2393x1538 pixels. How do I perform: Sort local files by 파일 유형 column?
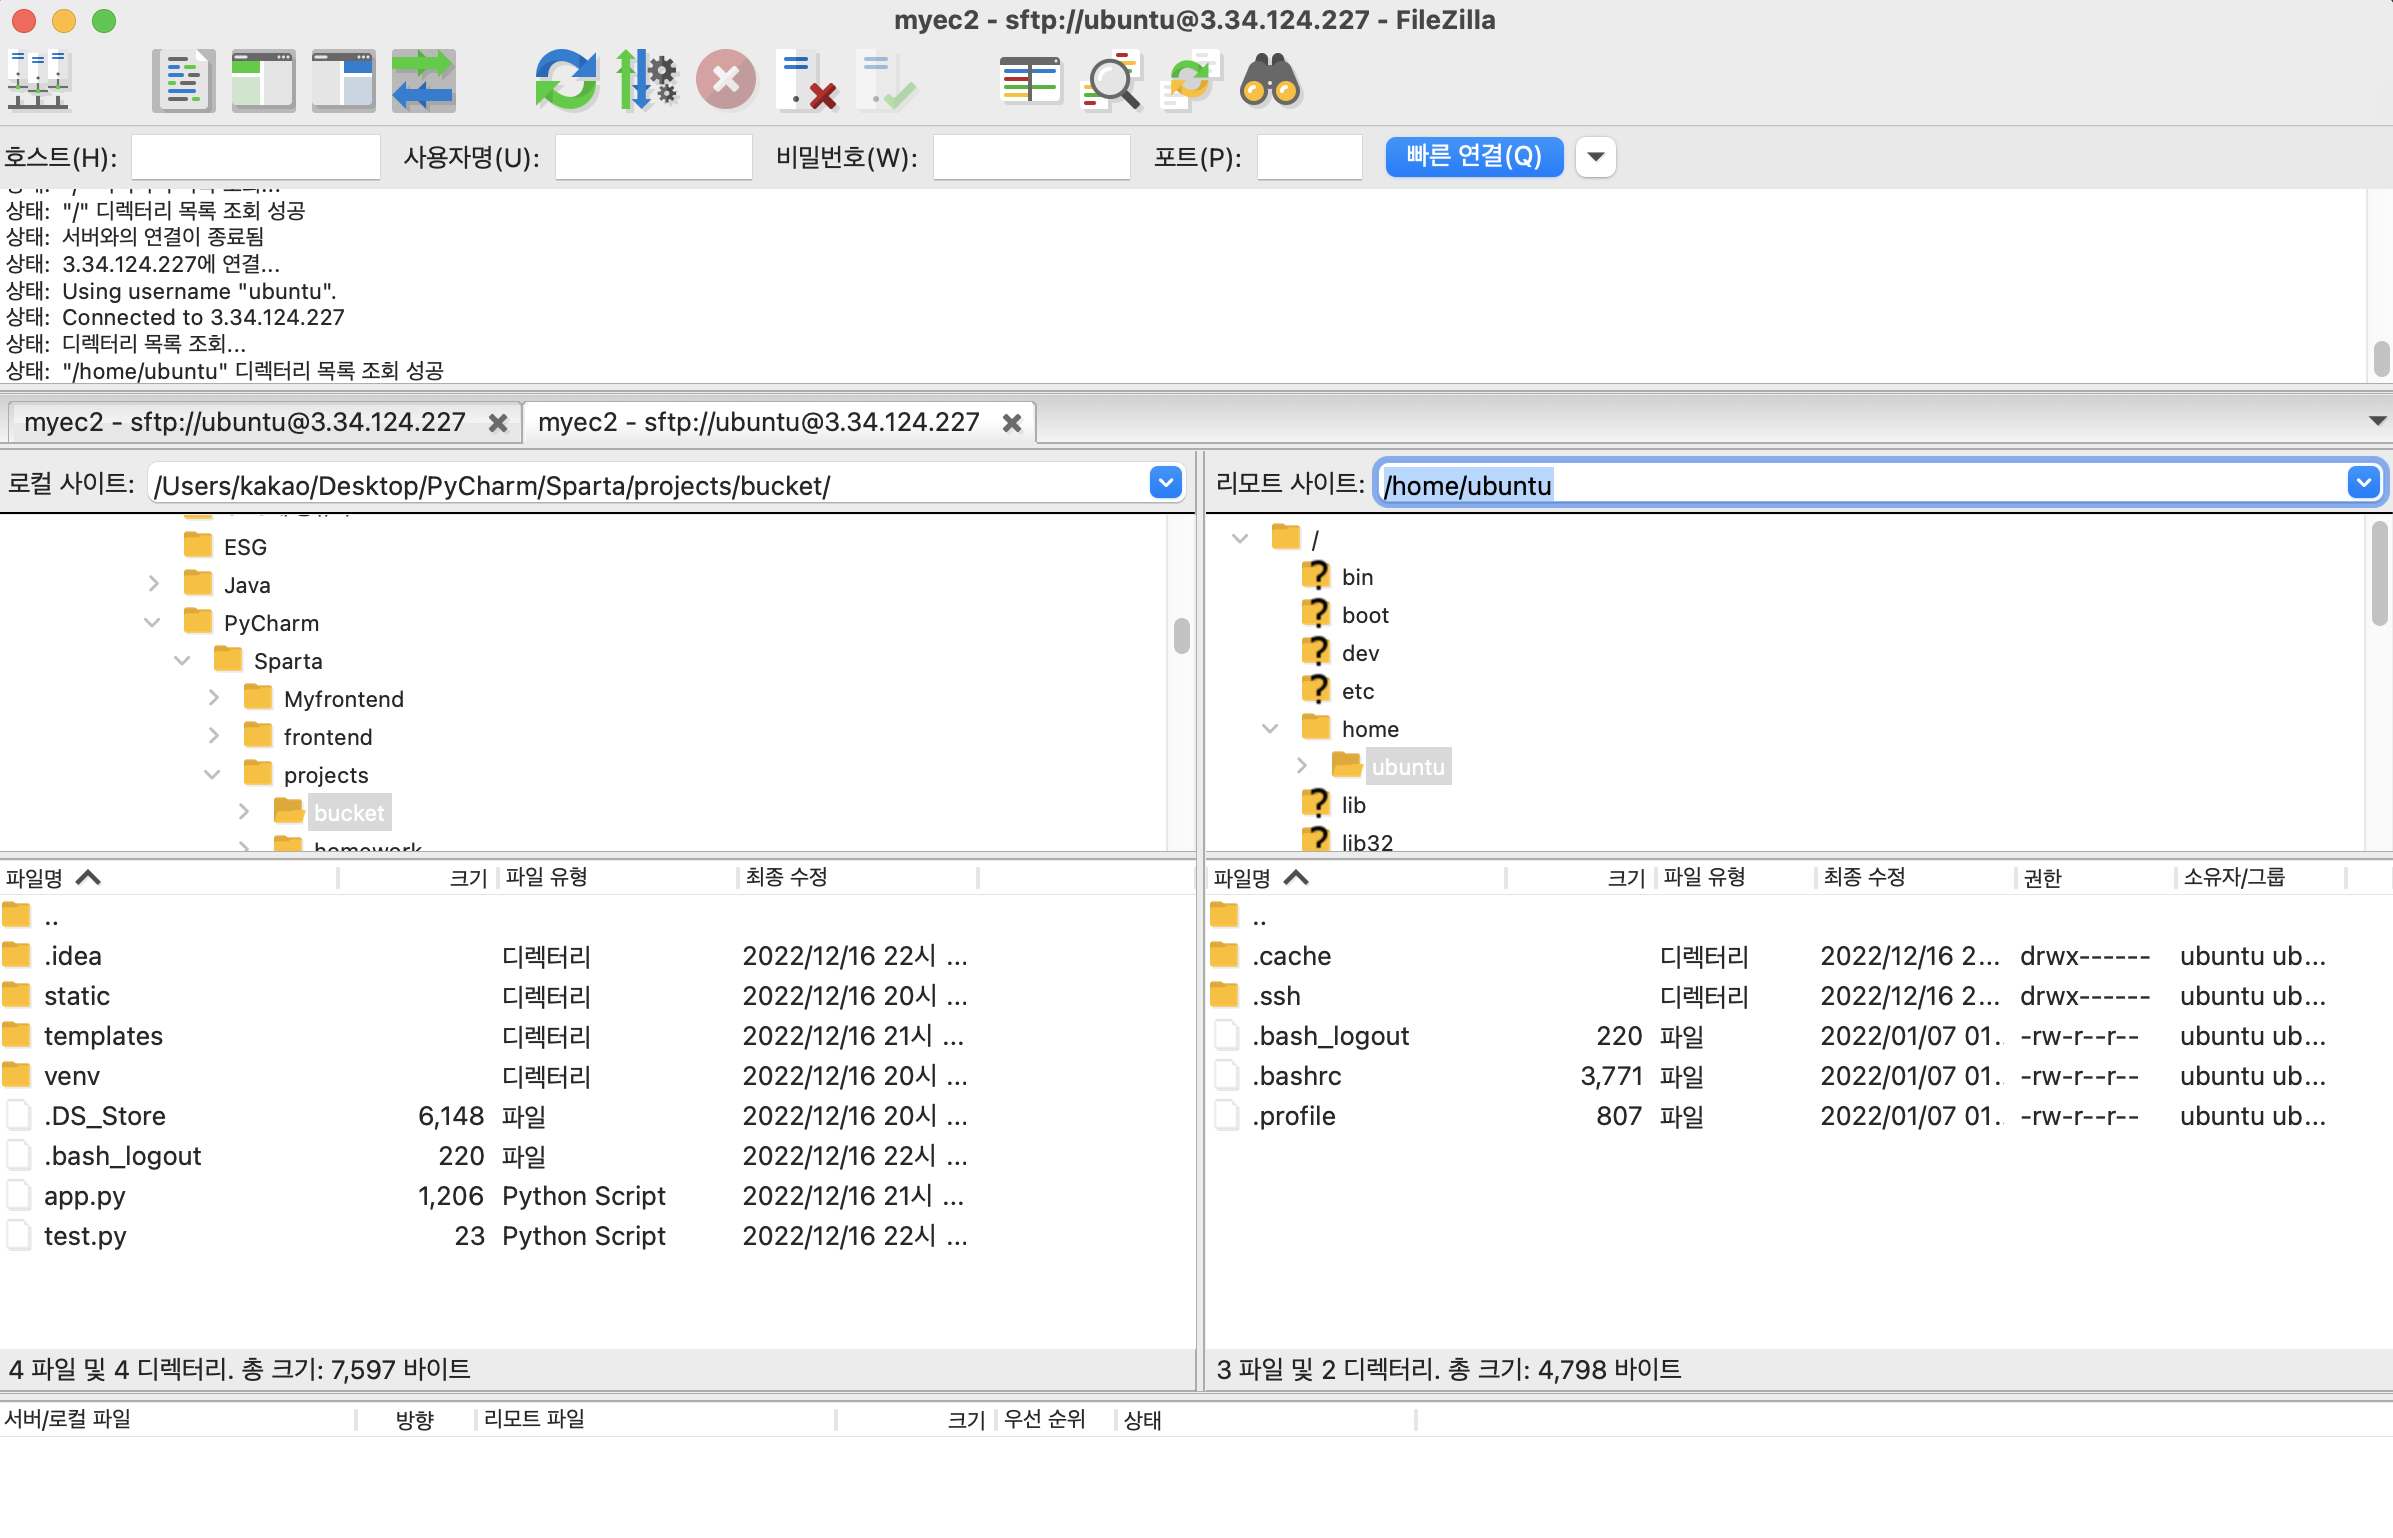[x=618, y=877]
